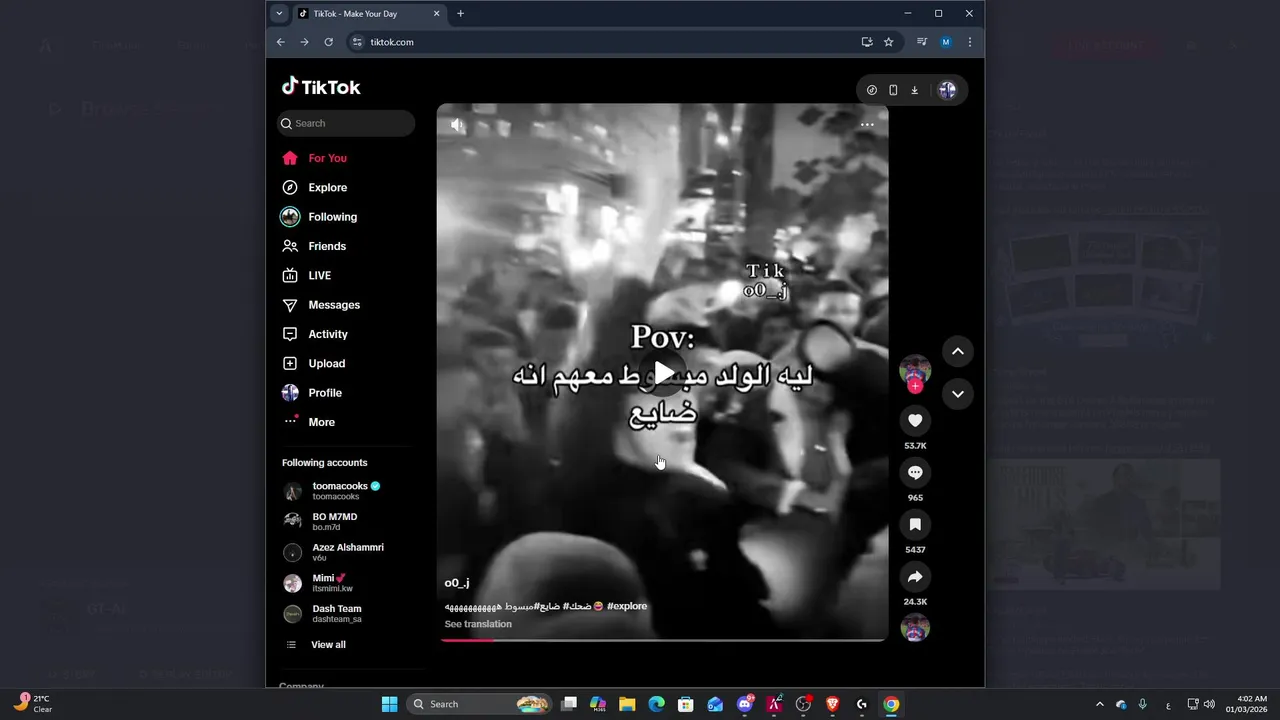Click the #explore hashtag
Image resolution: width=1280 pixels, height=720 pixels.
(627, 606)
